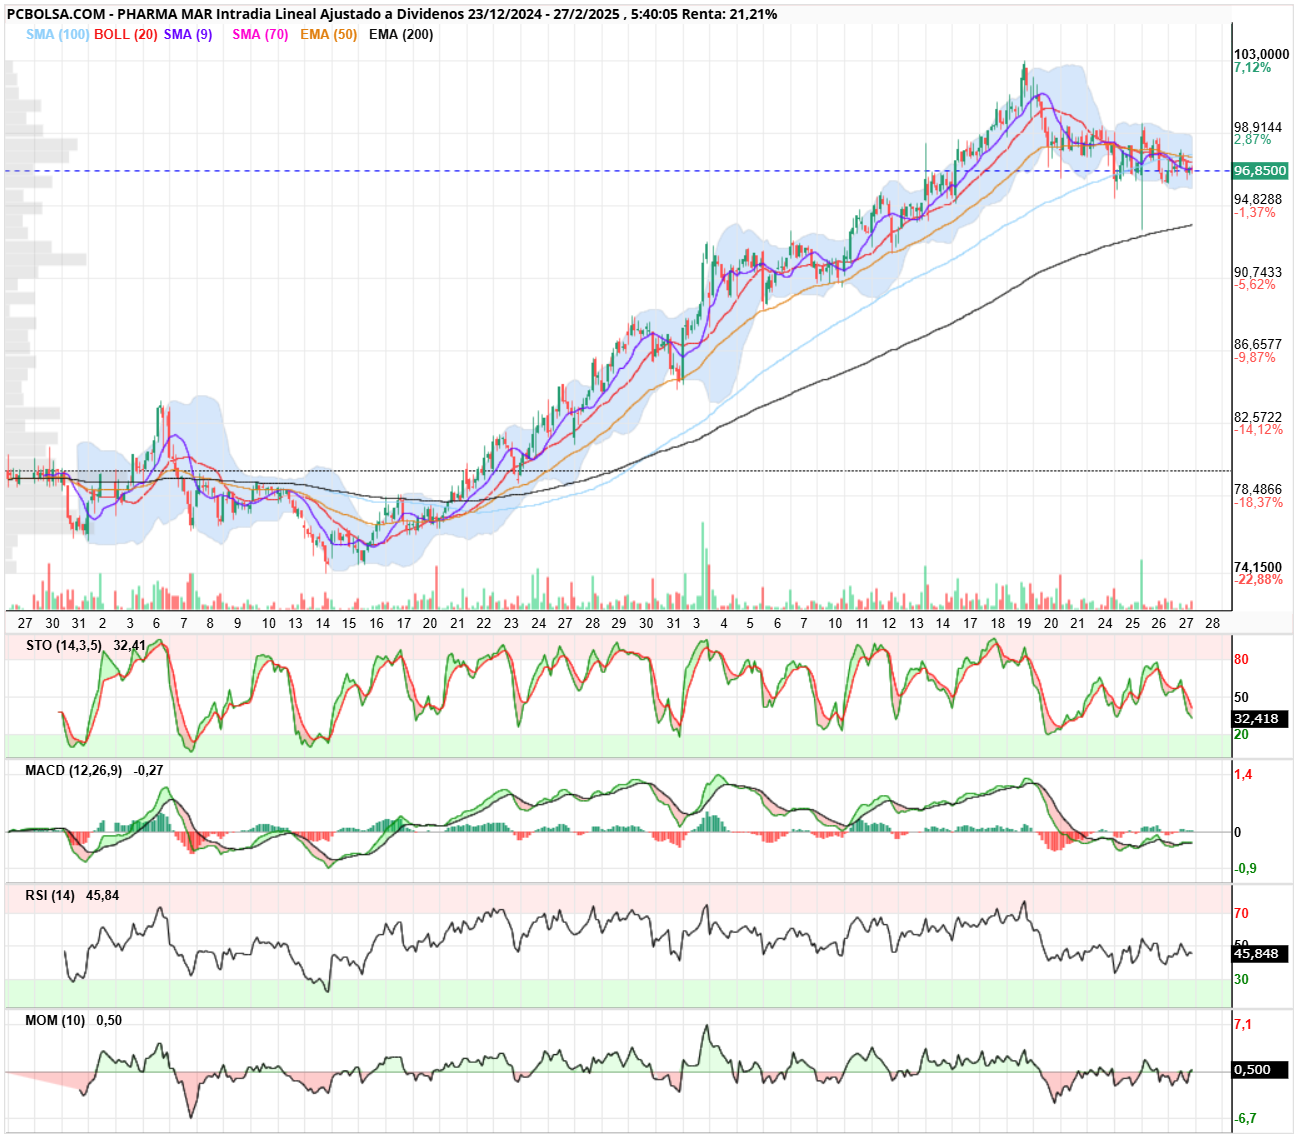Click the RSI value tag 45,848

pyautogui.click(x=1260, y=954)
